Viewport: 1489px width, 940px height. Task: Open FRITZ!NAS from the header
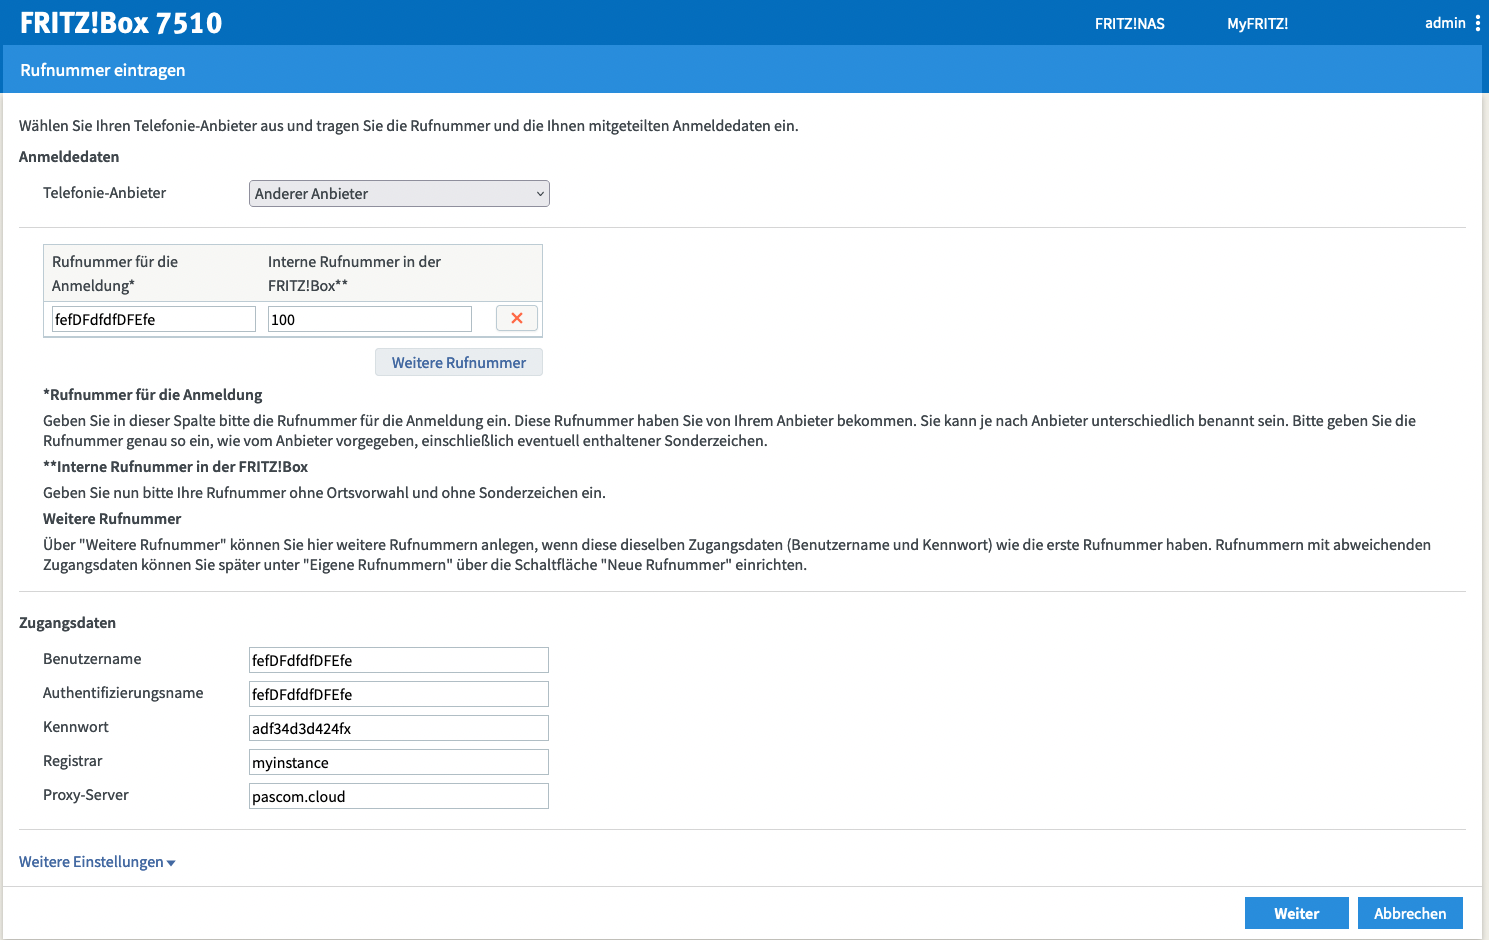[x=1130, y=24]
